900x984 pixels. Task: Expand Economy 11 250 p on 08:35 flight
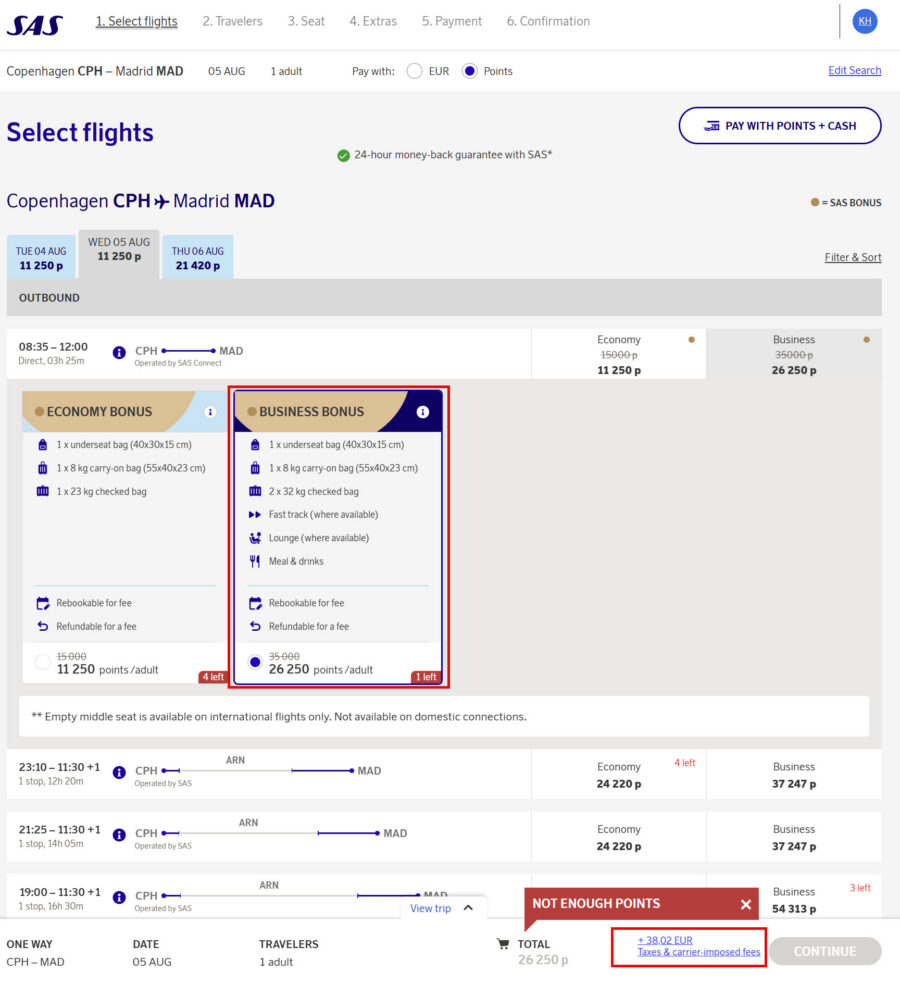tap(619, 354)
